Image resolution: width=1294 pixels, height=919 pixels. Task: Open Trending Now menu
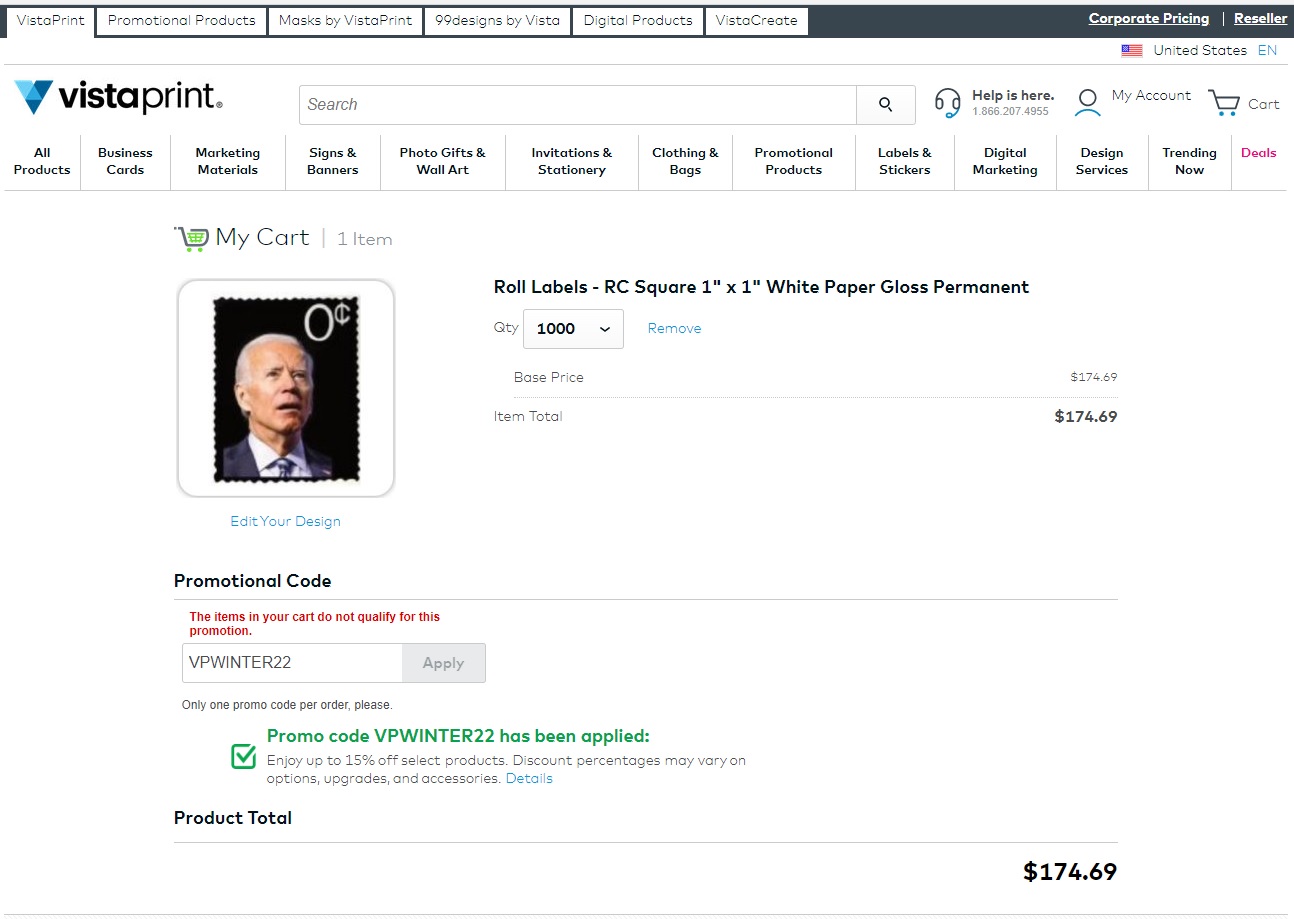pos(1189,161)
